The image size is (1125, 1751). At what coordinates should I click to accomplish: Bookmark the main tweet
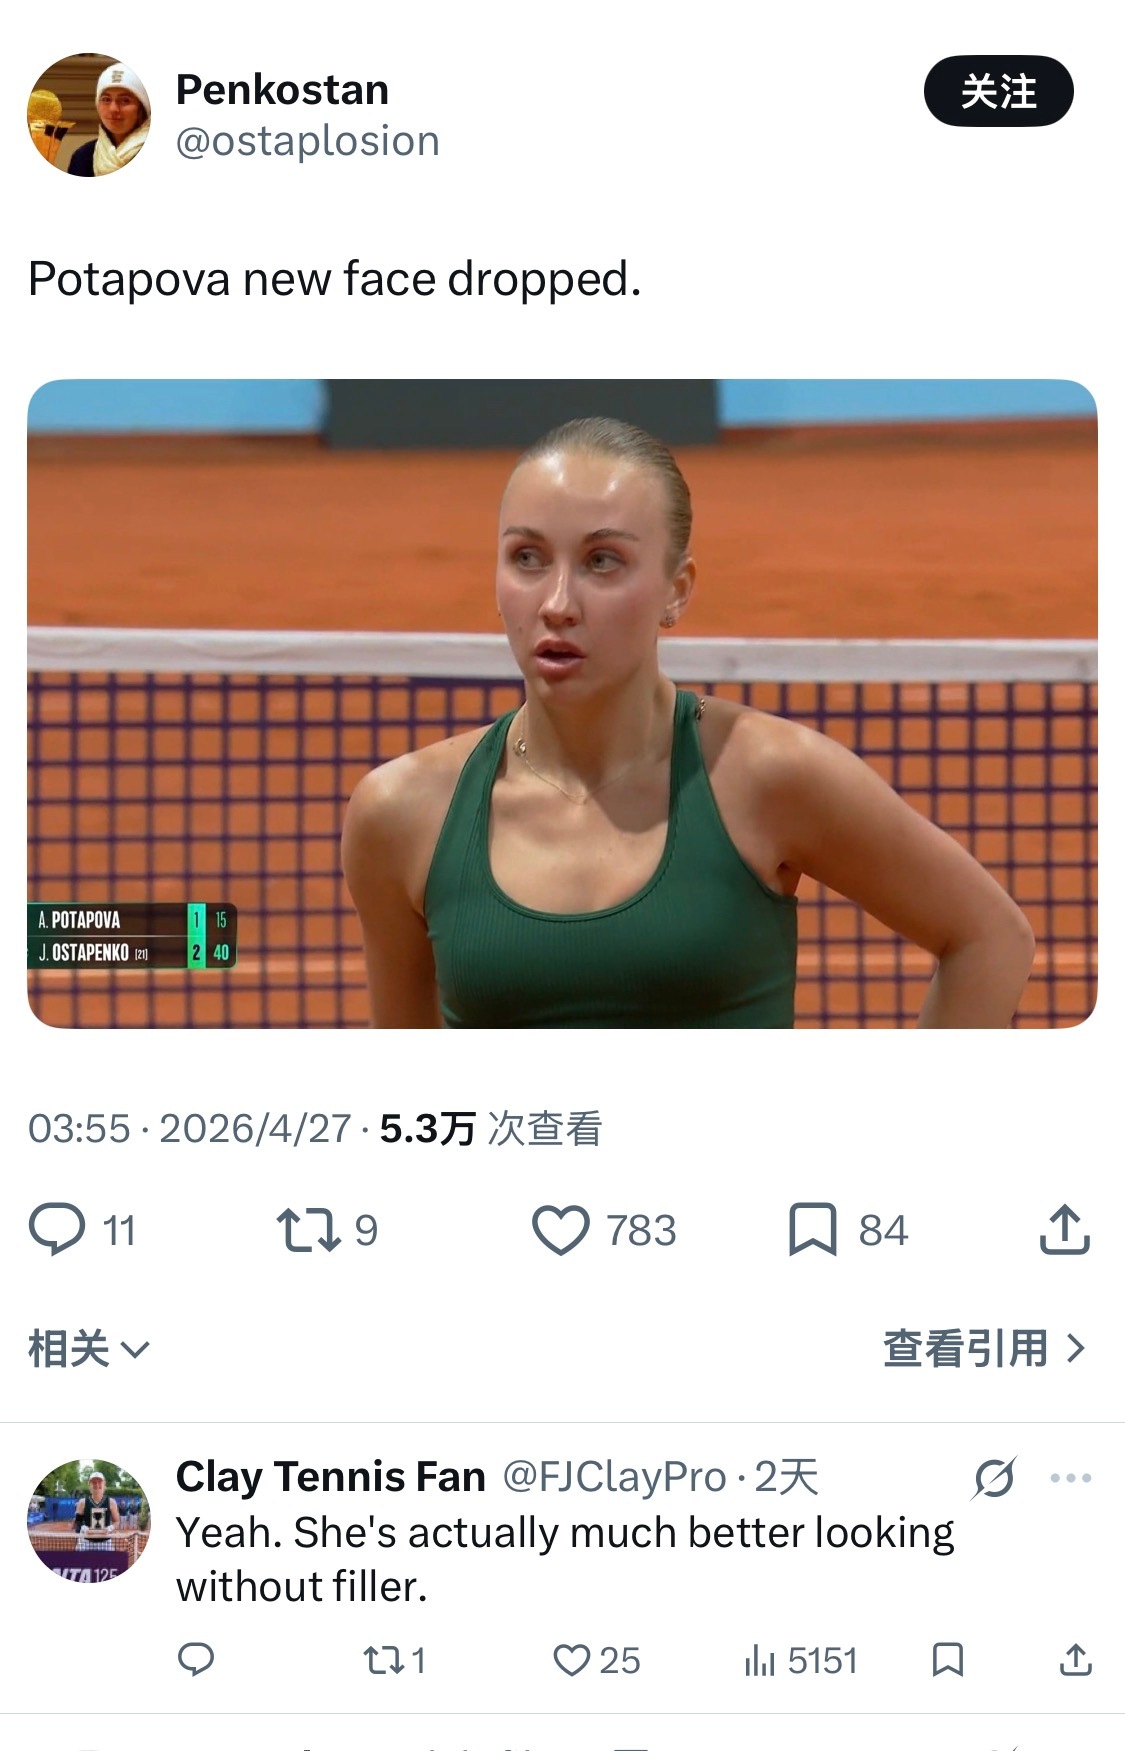(812, 1230)
